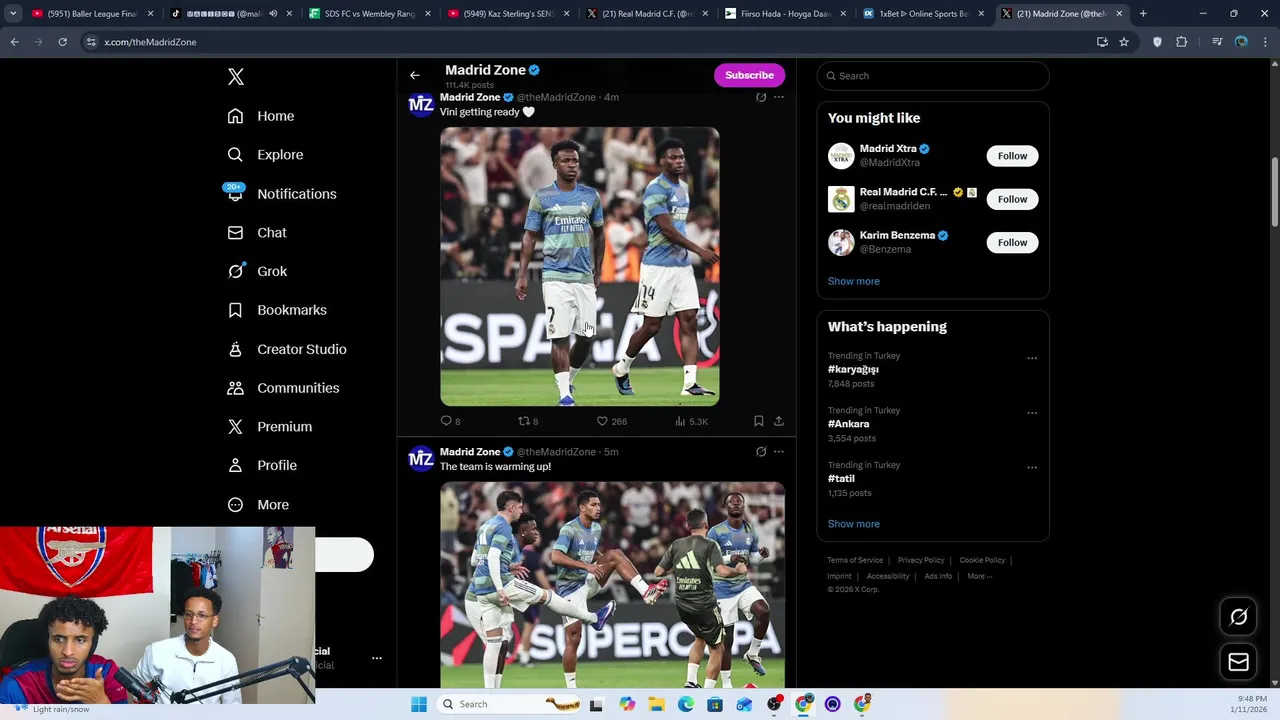The image size is (1280, 720).
Task: Bookmark the 'Vini getting ready' post
Action: (758, 421)
